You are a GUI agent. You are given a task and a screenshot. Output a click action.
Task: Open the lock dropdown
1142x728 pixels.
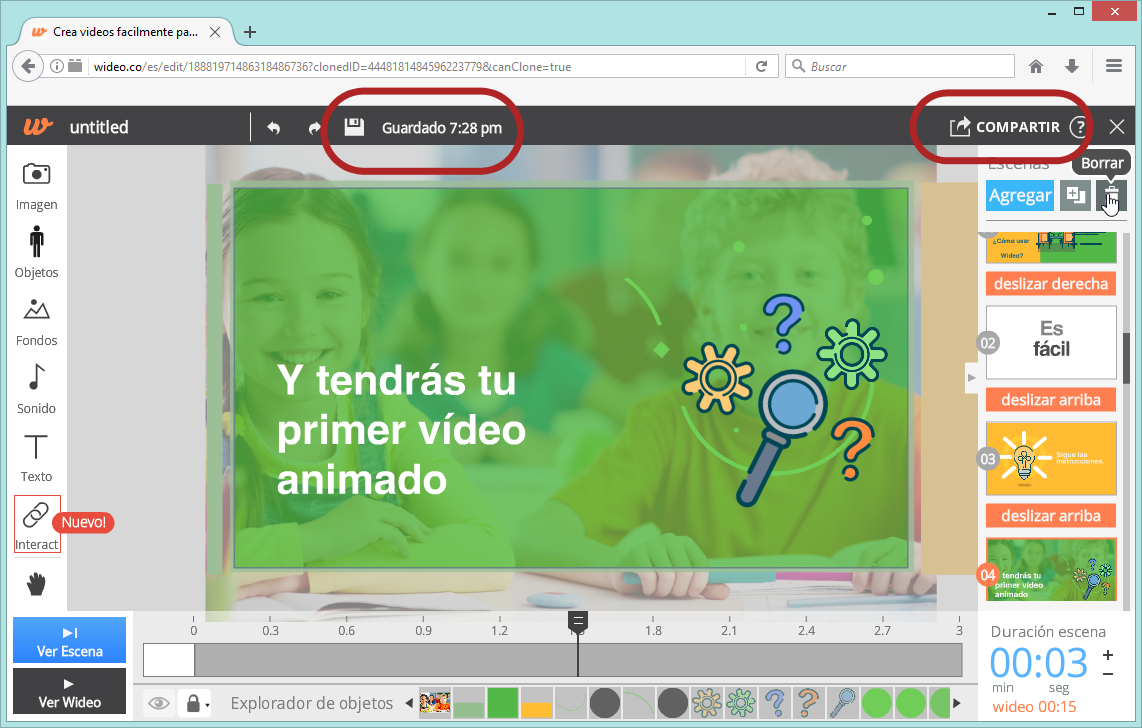[196, 703]
